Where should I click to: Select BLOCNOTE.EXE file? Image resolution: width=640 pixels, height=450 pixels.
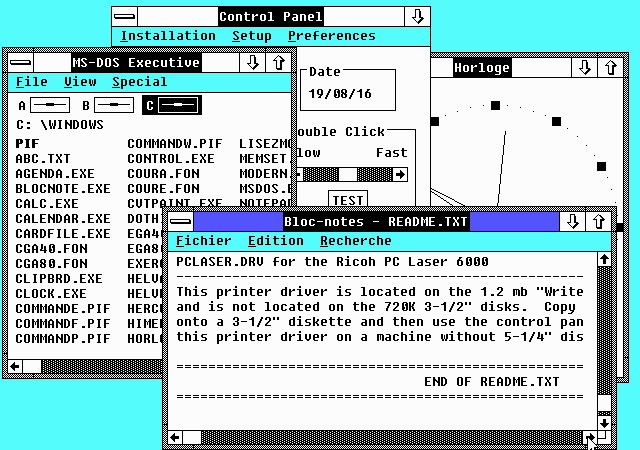pyautogui.click(x=63, y=189)
